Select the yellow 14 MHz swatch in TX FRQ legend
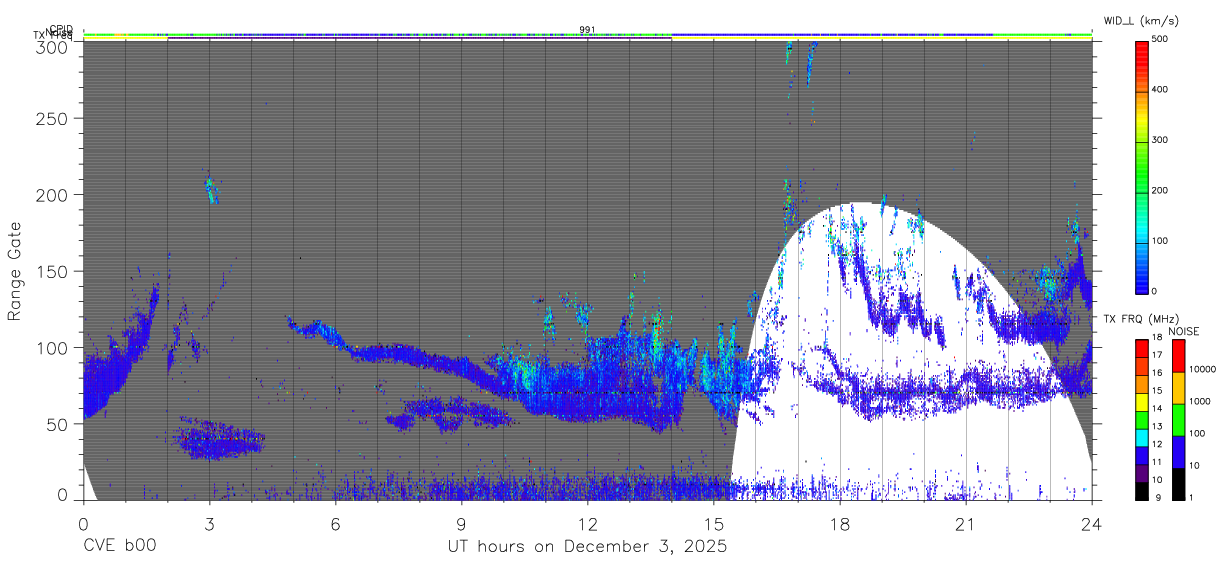Screen dimensions: 1228x567 1142,402
